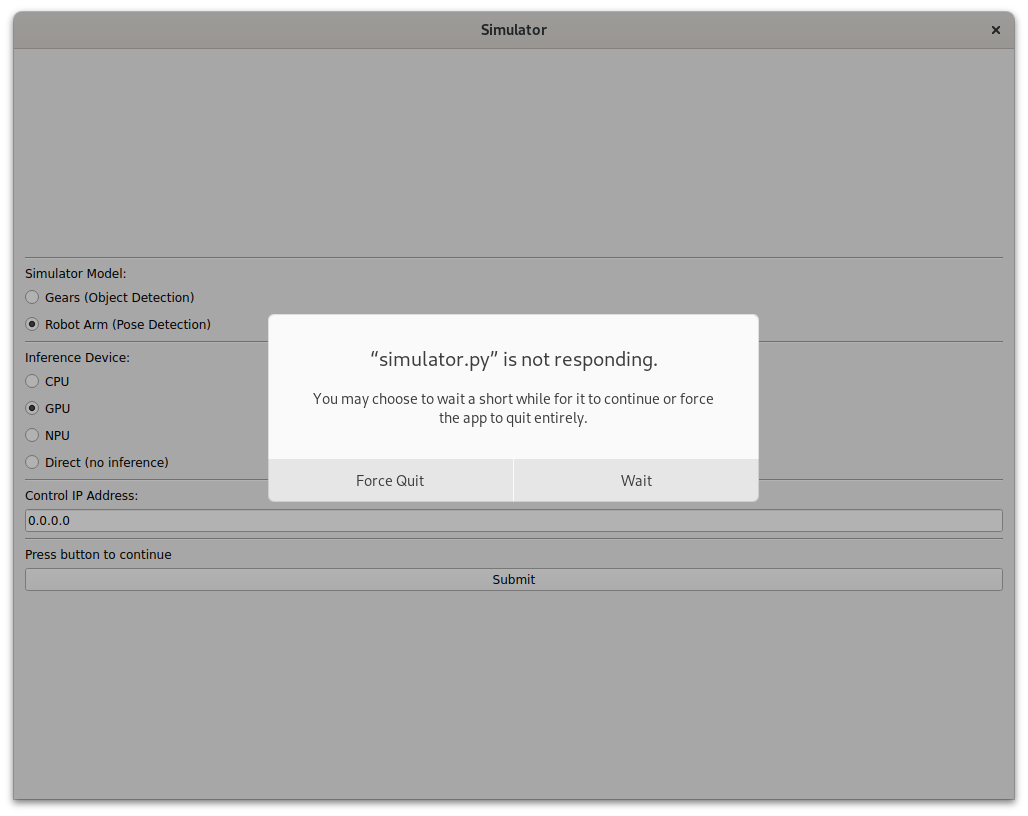Select Gears (Object Detection) radio option
This screenshot has width=1028, height=816.
tap(33, 297)
